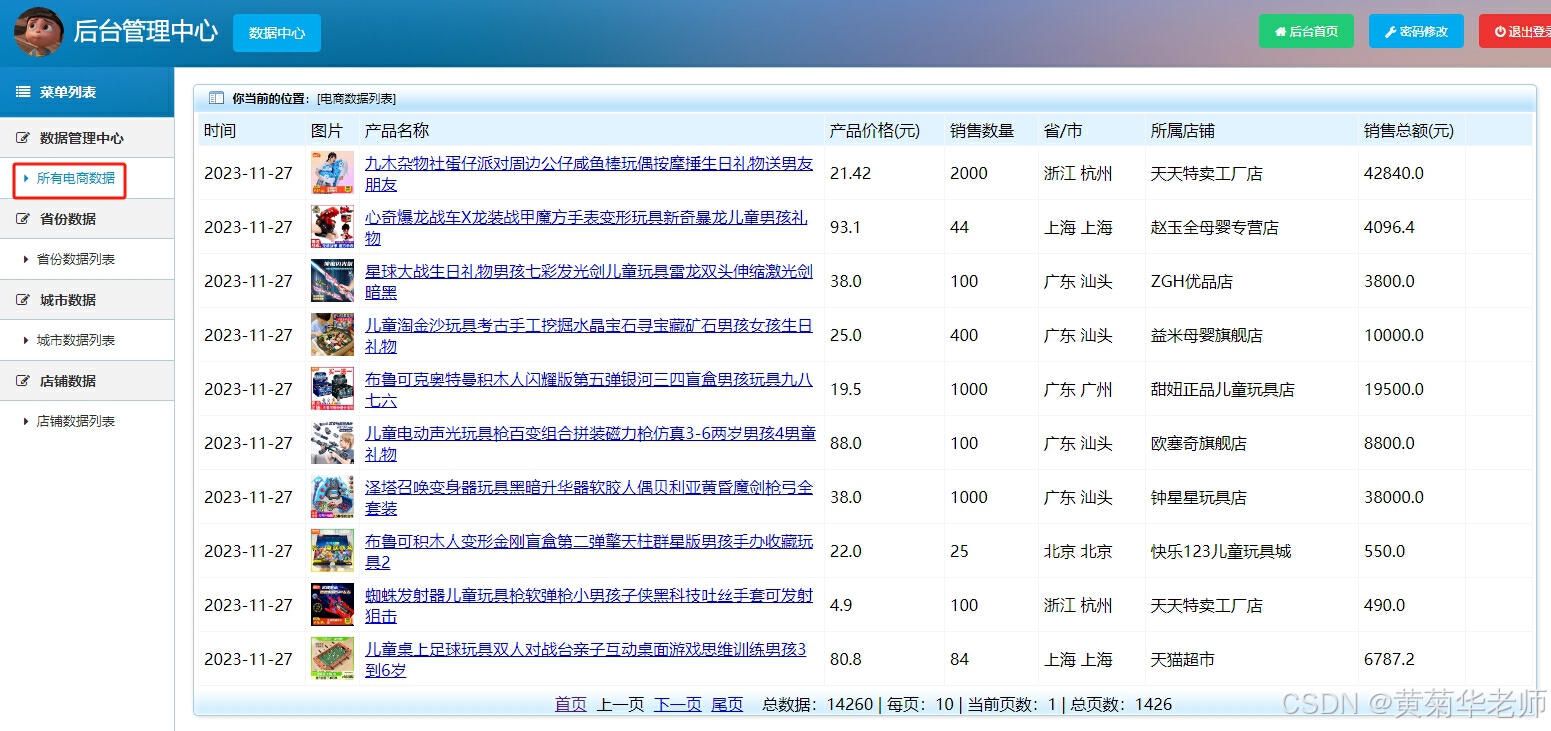Open thumbnail of 儿童桌上足球 product

click(332, 659)
